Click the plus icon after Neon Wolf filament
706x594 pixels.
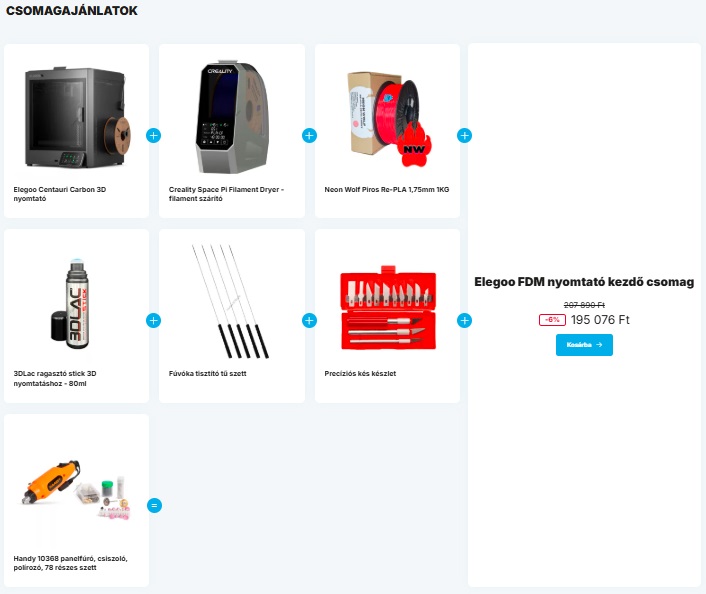pos(464,136)
